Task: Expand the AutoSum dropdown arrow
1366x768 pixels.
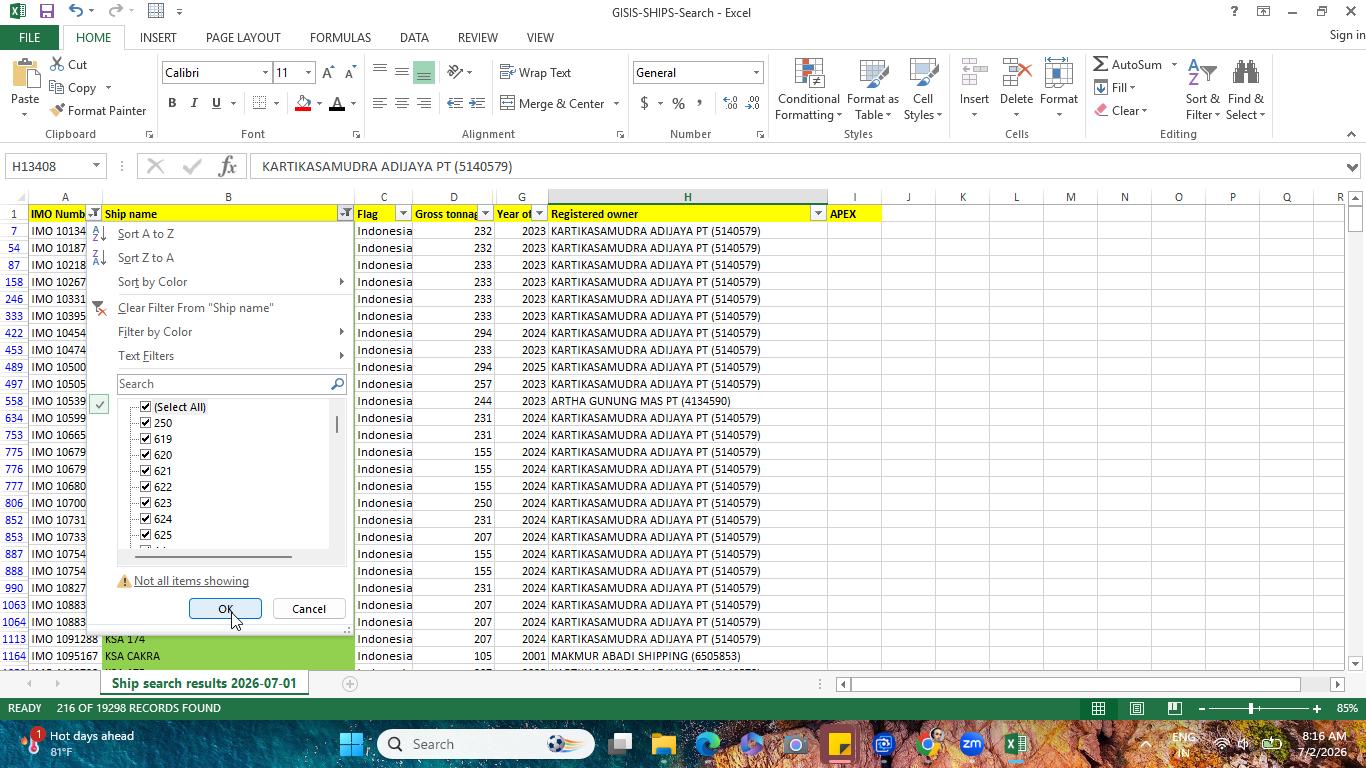Action: tap(1174, 65)
